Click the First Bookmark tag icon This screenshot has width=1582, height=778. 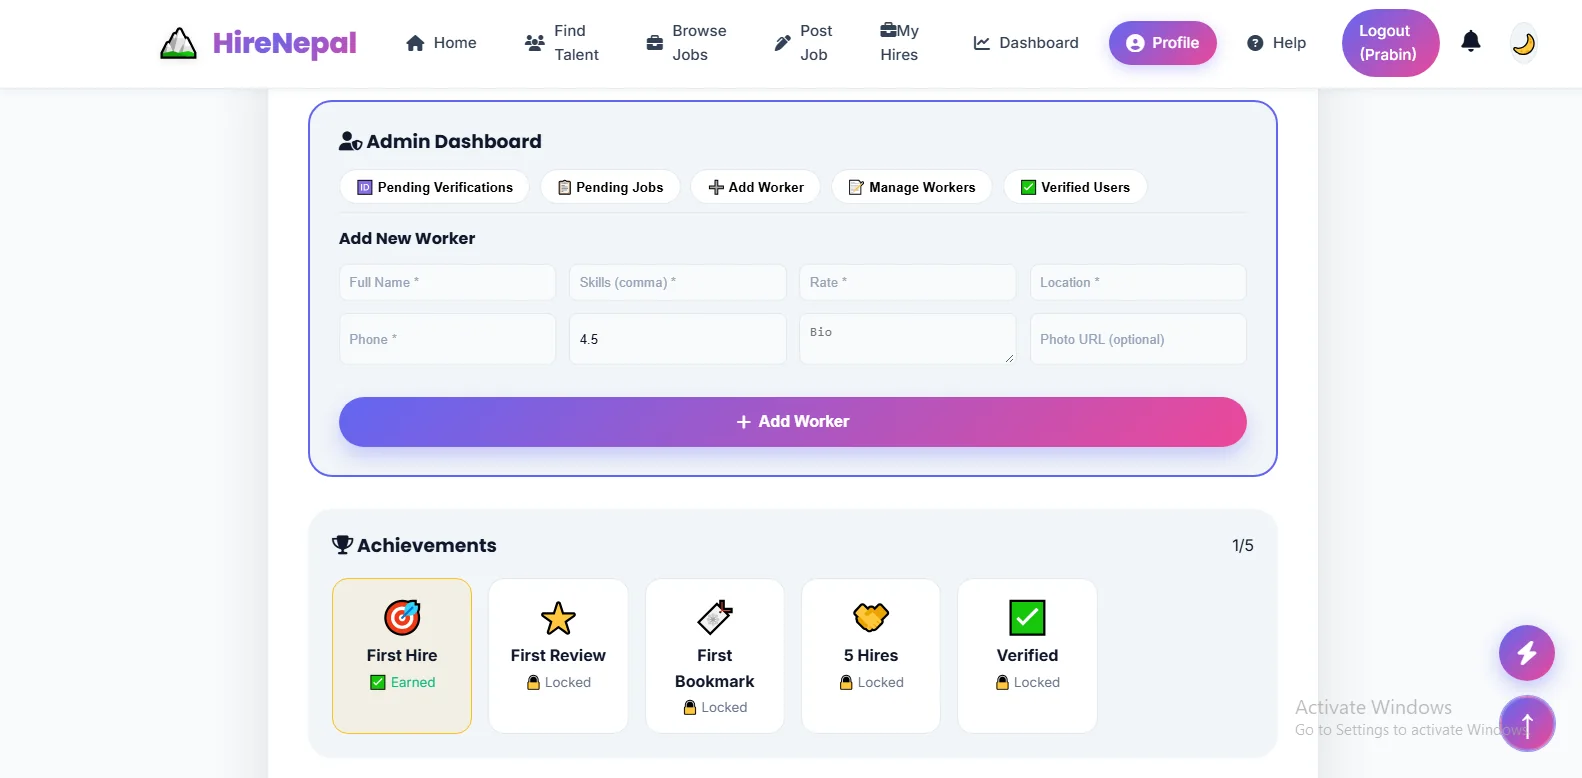click(715, 618)
